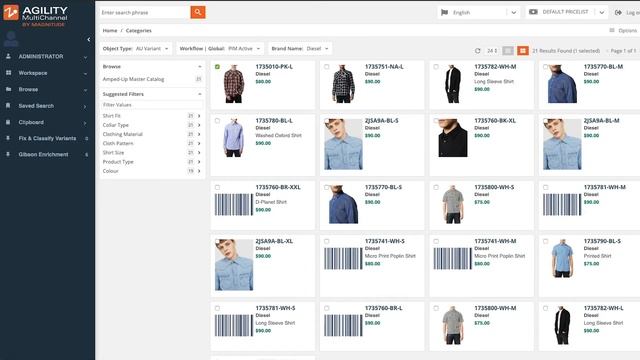Click the Administrator person icon

[x=8, y=56]
